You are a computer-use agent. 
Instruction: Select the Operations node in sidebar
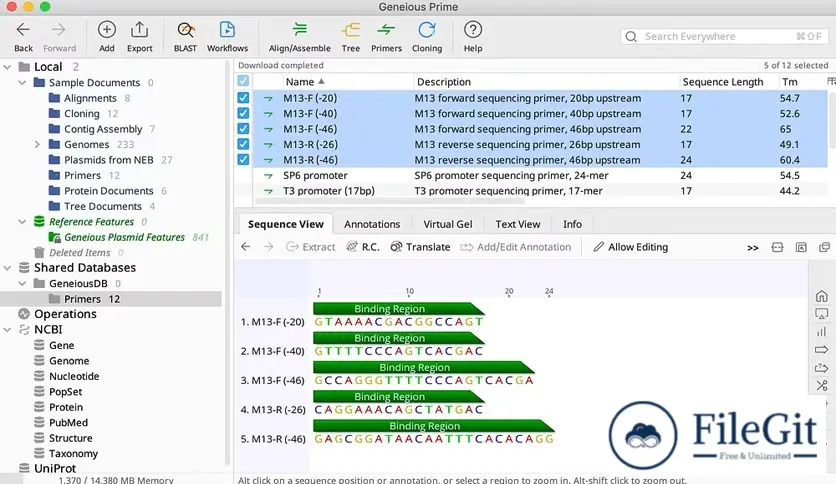(x=65, y=314)
